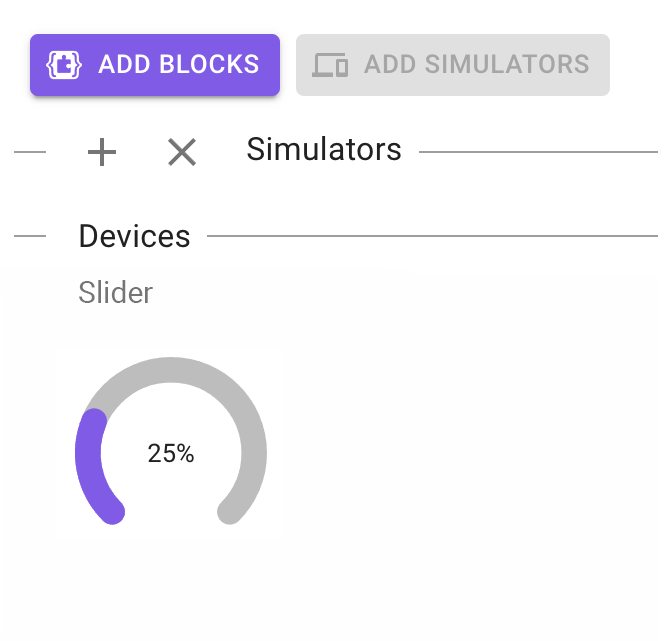Image resolution: width=670 pixels, height=641 pixels.
Task: Click the devices icon in ADD SIMULATORS
Action: pos(330,65)
